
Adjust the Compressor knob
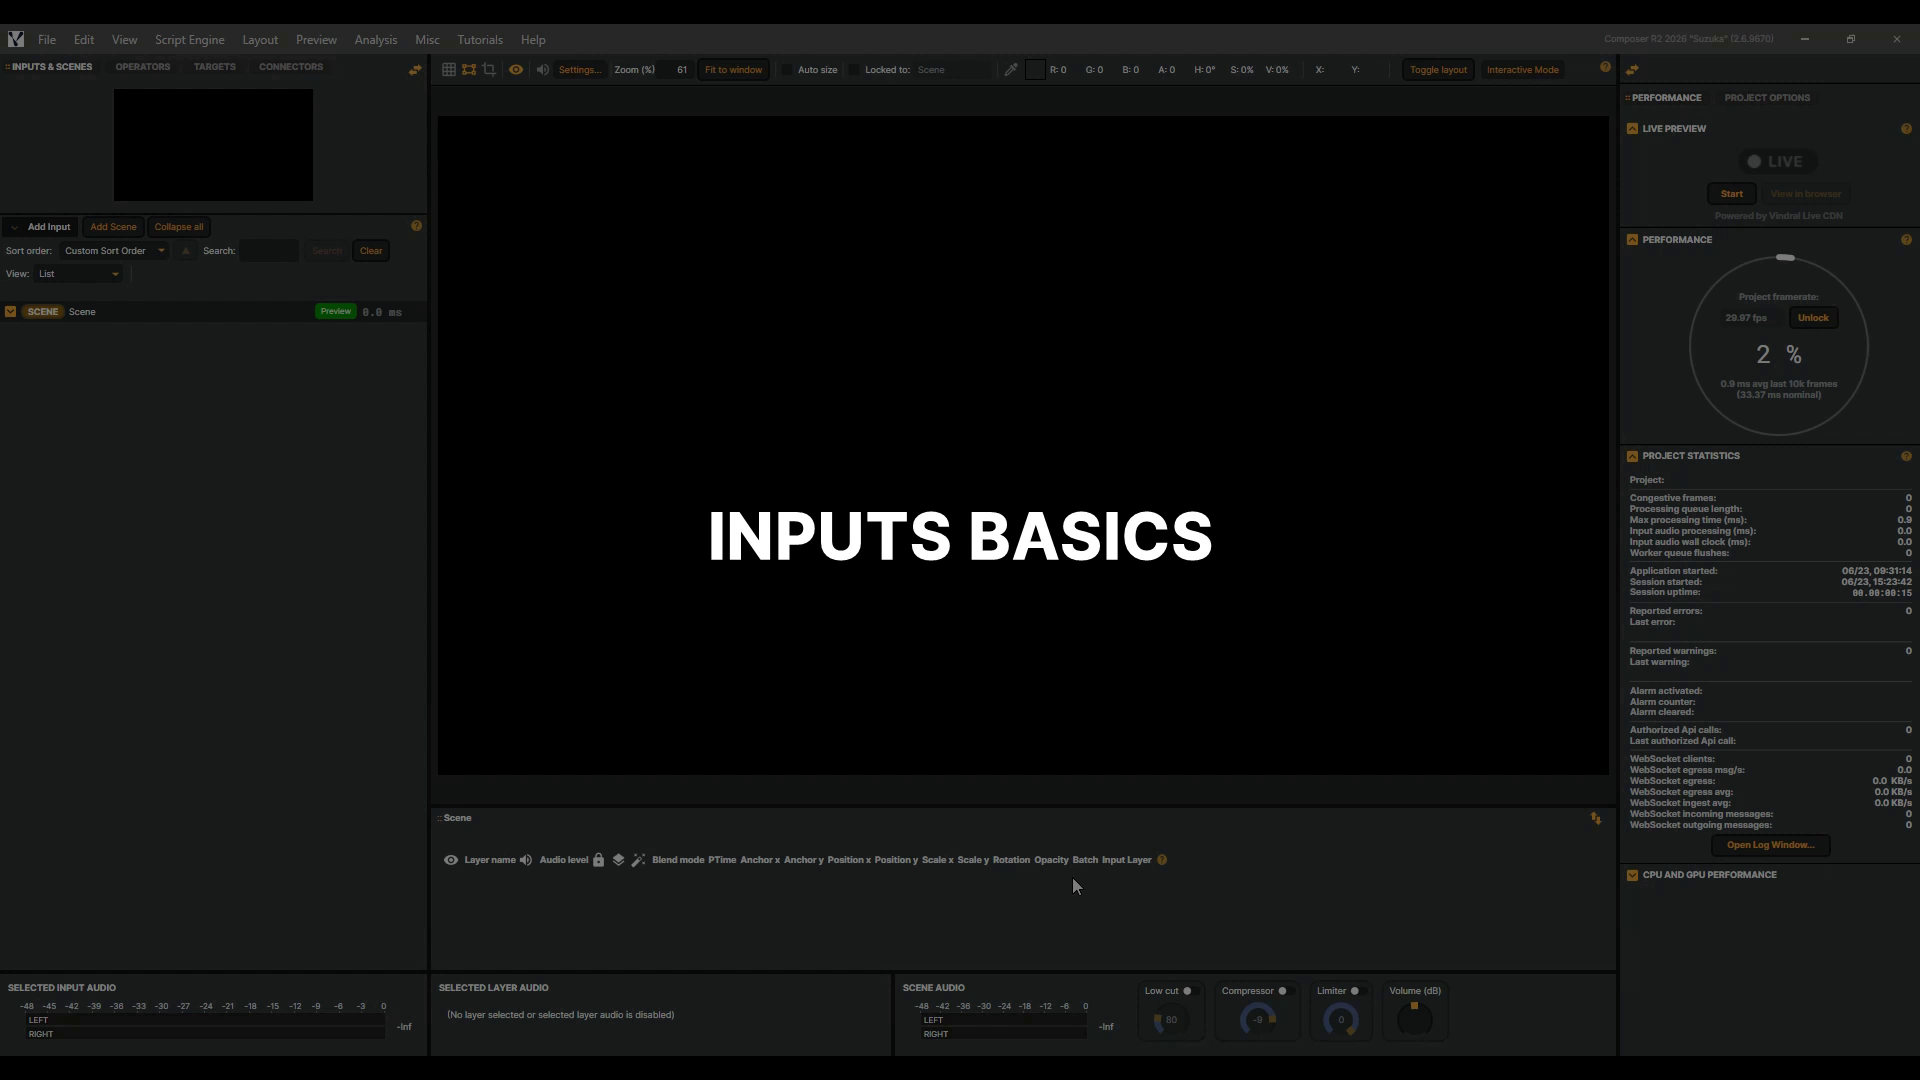click(x=1258, y=1021)
